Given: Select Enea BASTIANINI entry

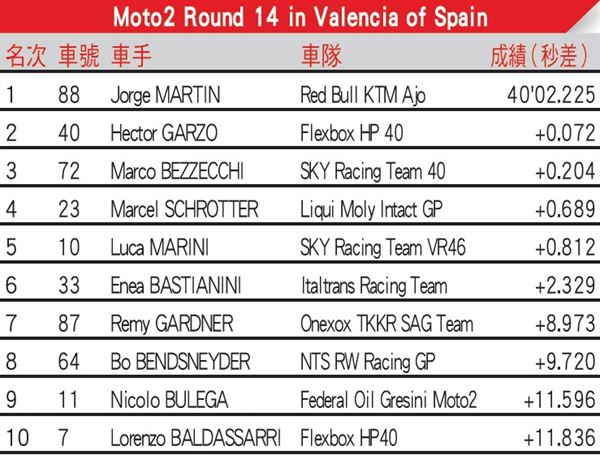Looking at the screenshot, I should pyautogui.click(x=176, y=285).
